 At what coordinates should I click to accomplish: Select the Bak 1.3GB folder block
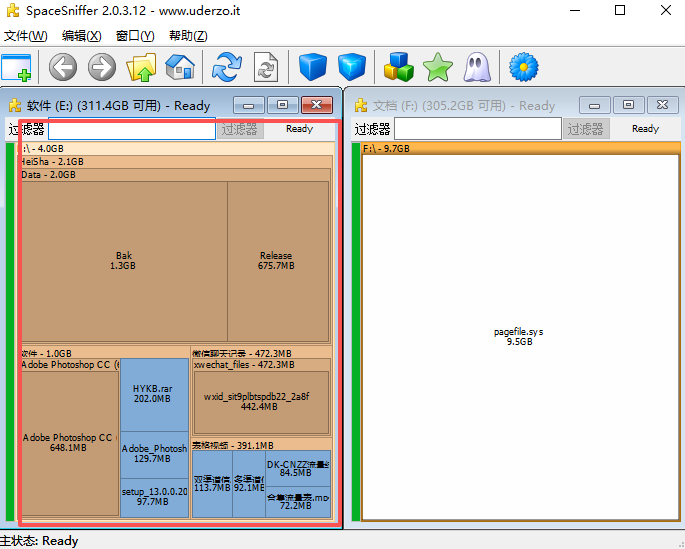[124, 261]
